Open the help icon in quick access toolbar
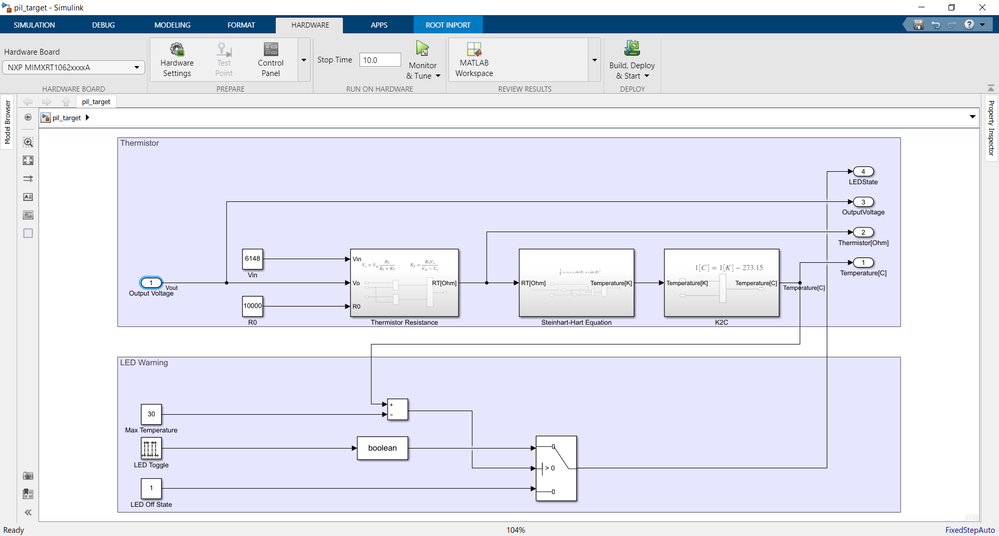 pos(968,25)
